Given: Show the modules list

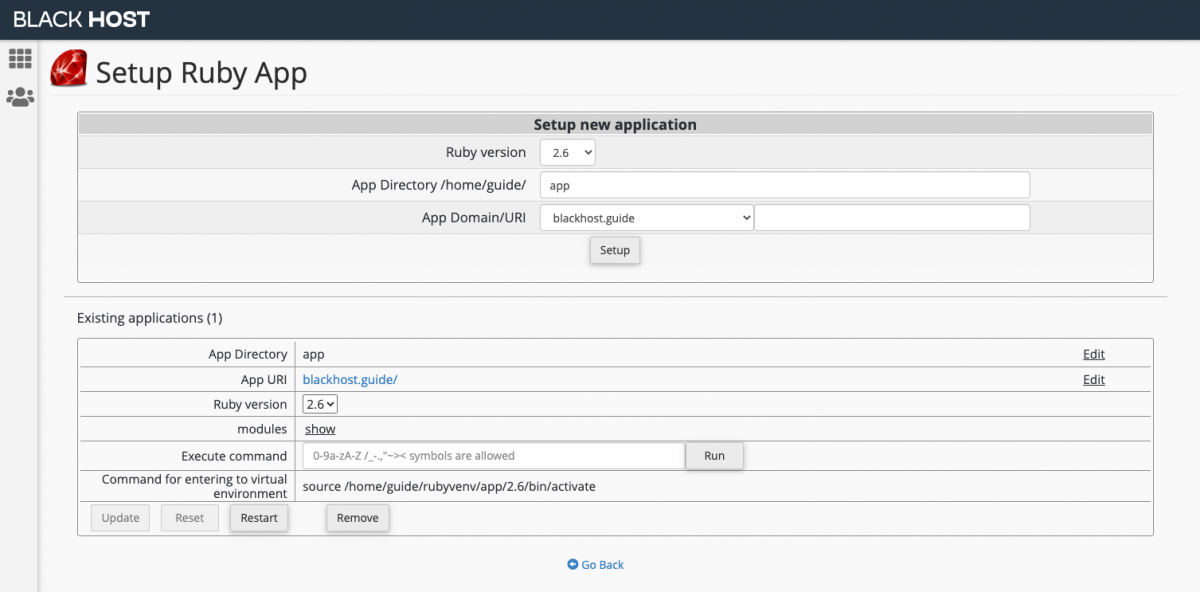Looking at the screenshot, I should (319, 428).
